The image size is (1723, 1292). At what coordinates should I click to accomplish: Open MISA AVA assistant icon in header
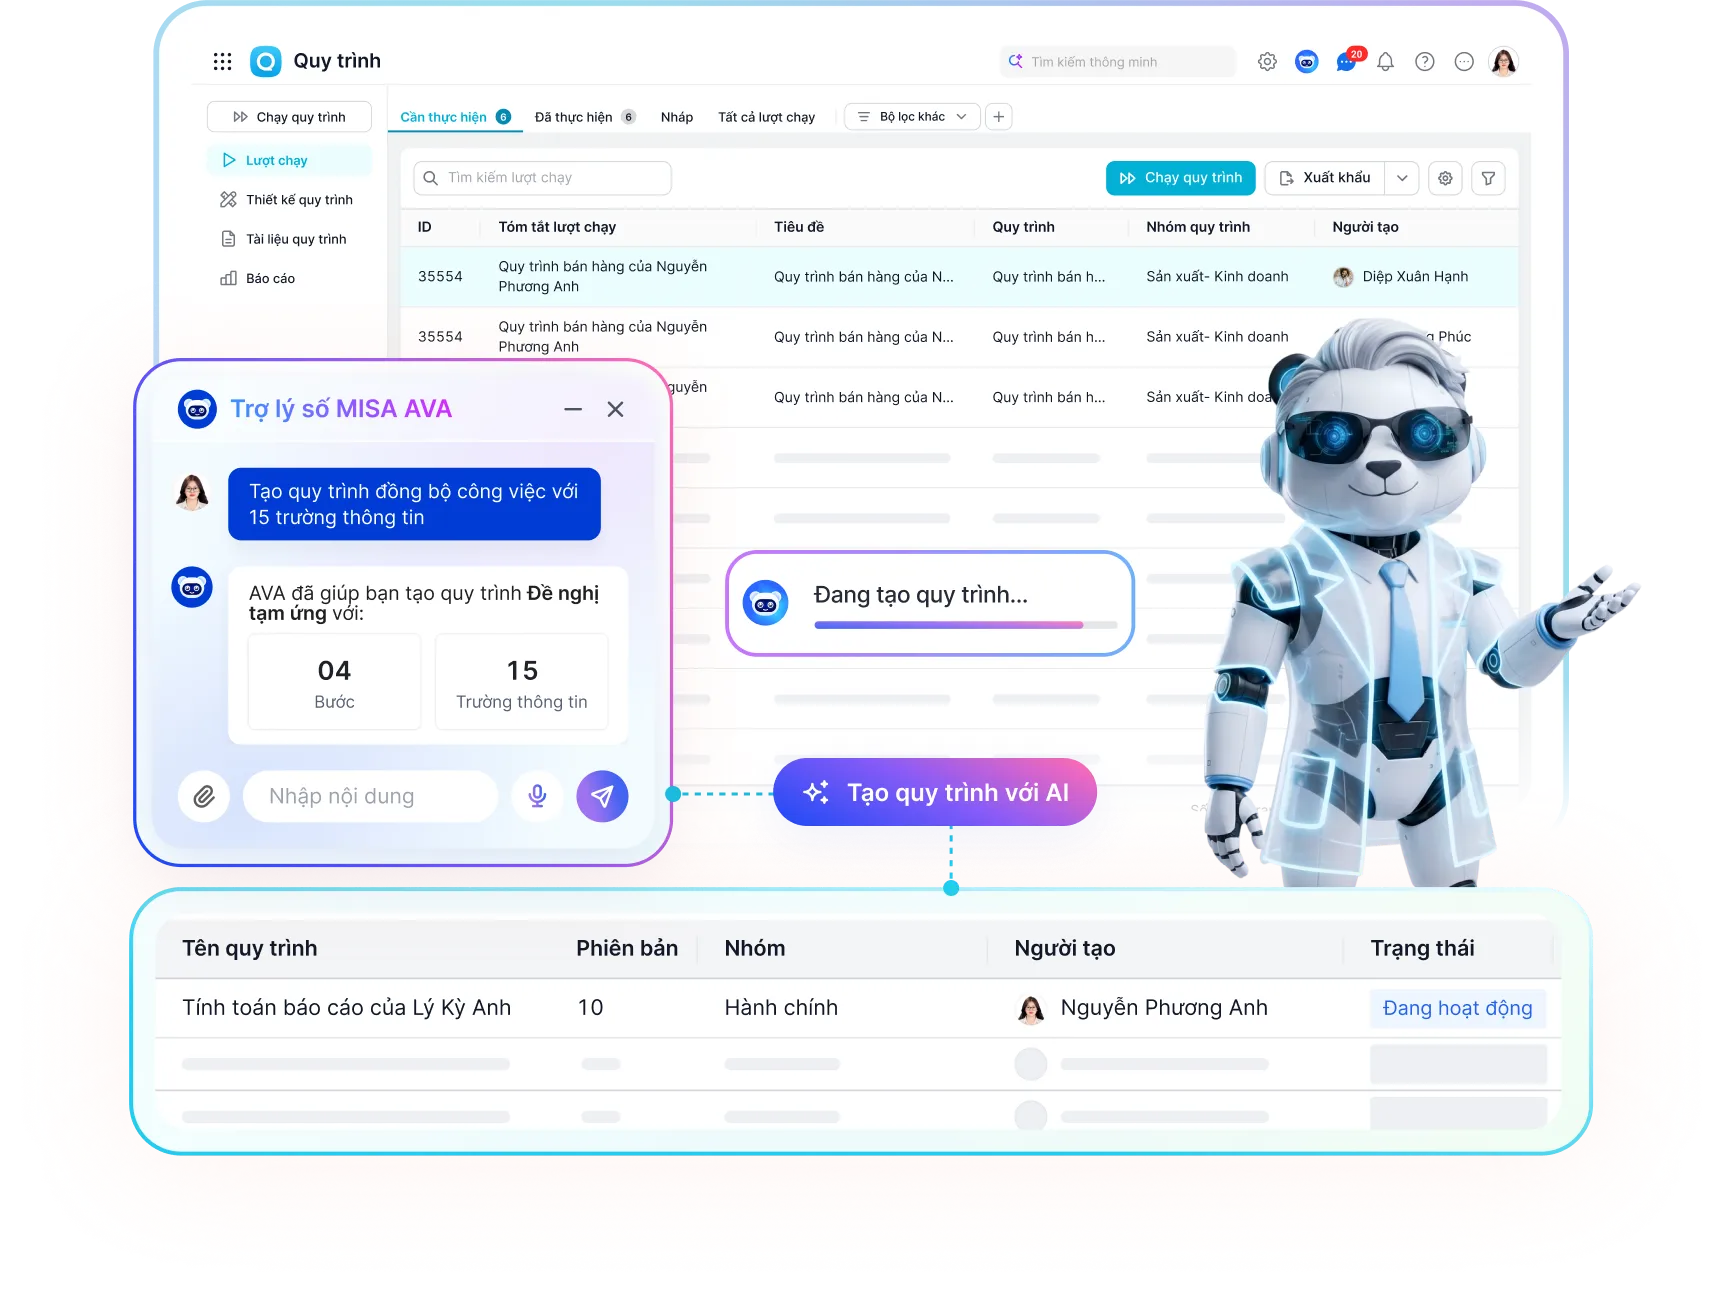point(1306,62)
